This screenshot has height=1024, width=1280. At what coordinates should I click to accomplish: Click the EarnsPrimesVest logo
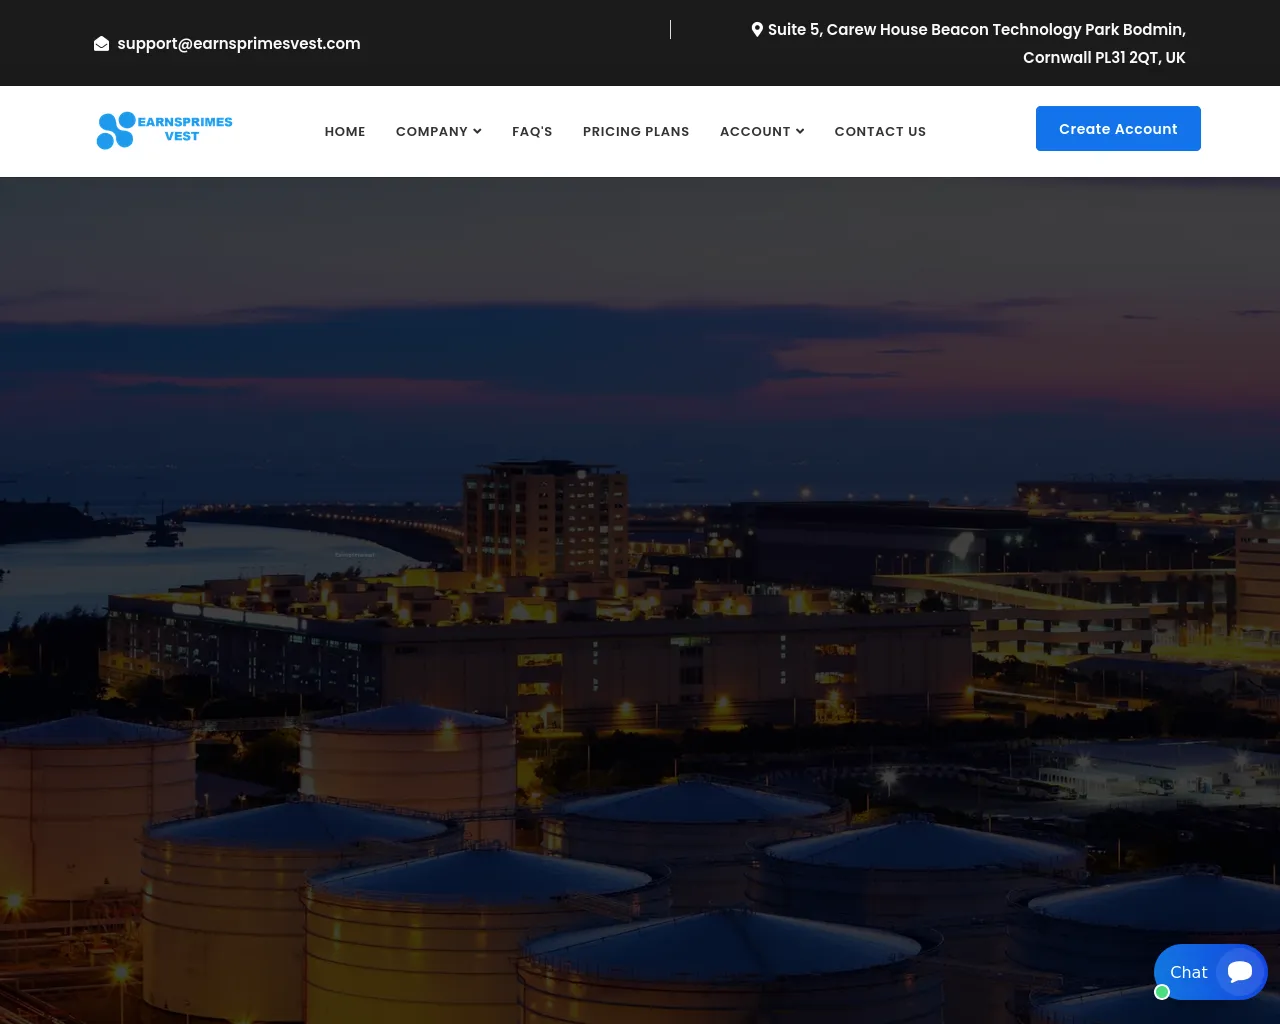(164, 130)
